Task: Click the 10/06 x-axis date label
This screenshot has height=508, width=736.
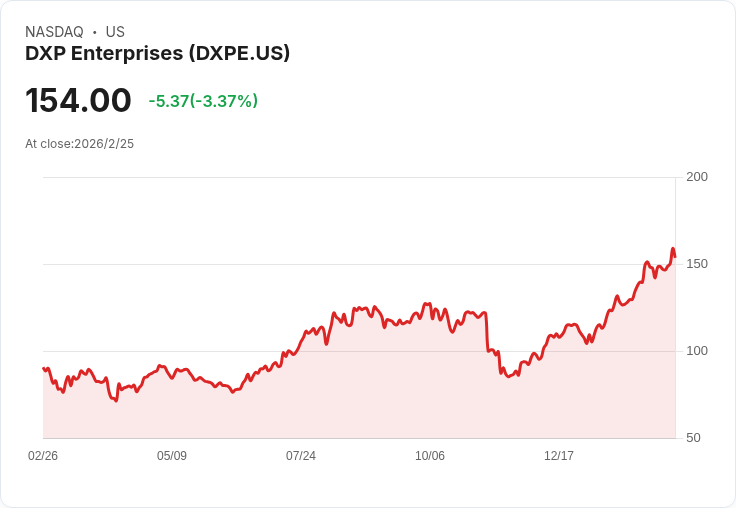Action: point(429,455)
